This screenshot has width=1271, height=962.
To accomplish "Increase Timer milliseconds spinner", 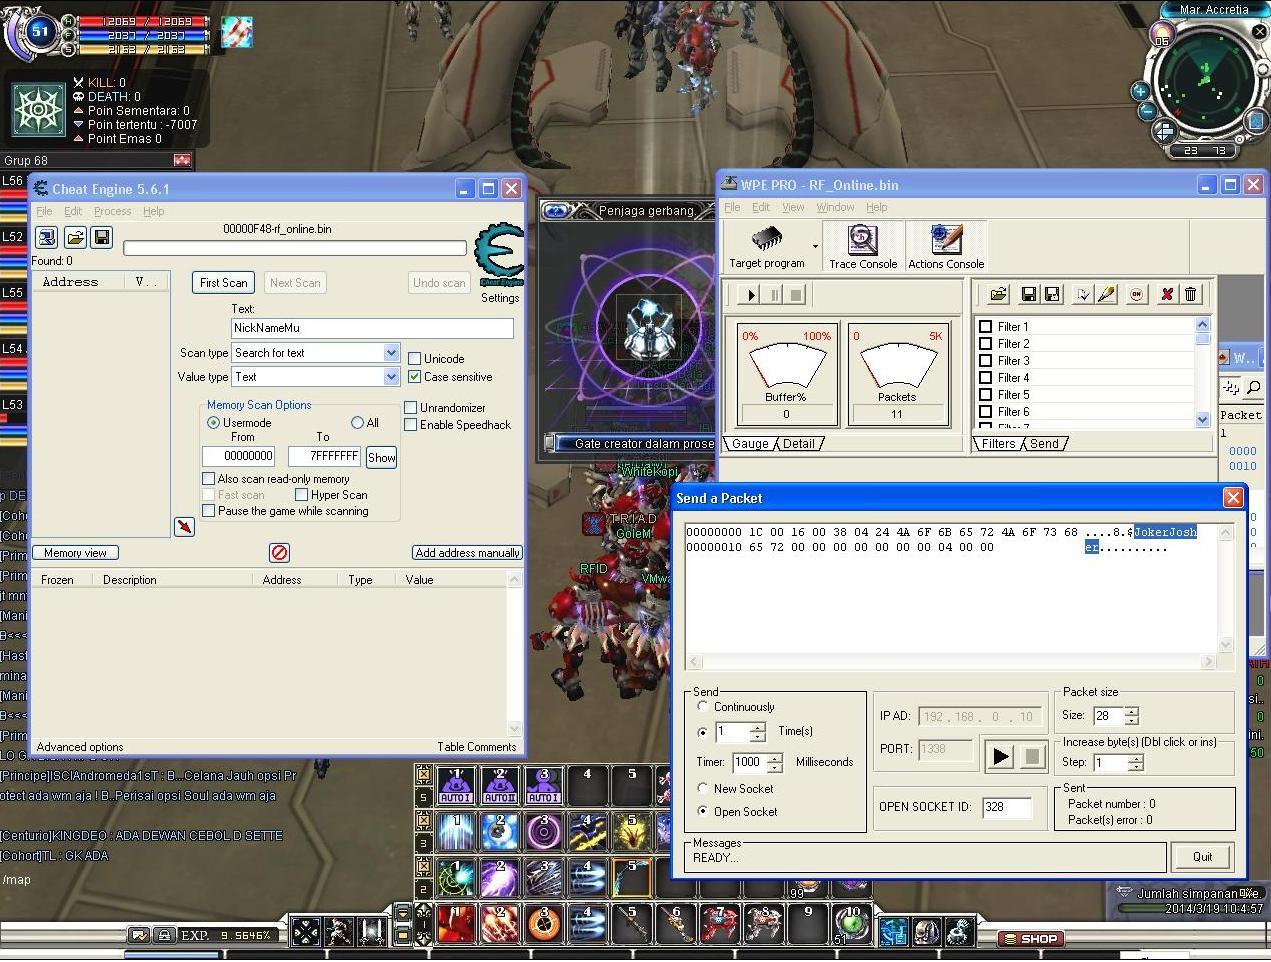I will [x=775, y=757].
